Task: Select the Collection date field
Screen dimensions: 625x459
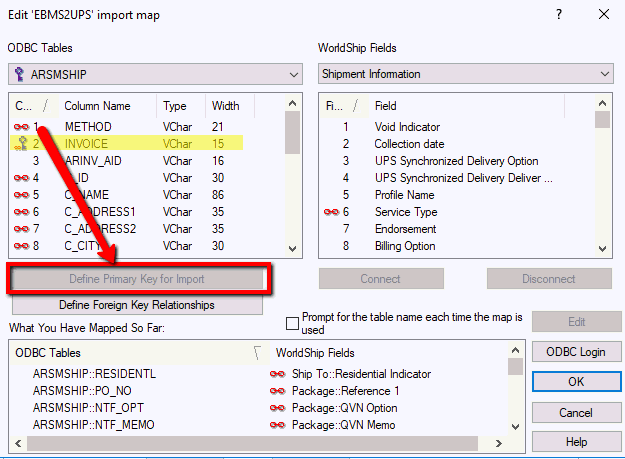Action: pos(410,144)
